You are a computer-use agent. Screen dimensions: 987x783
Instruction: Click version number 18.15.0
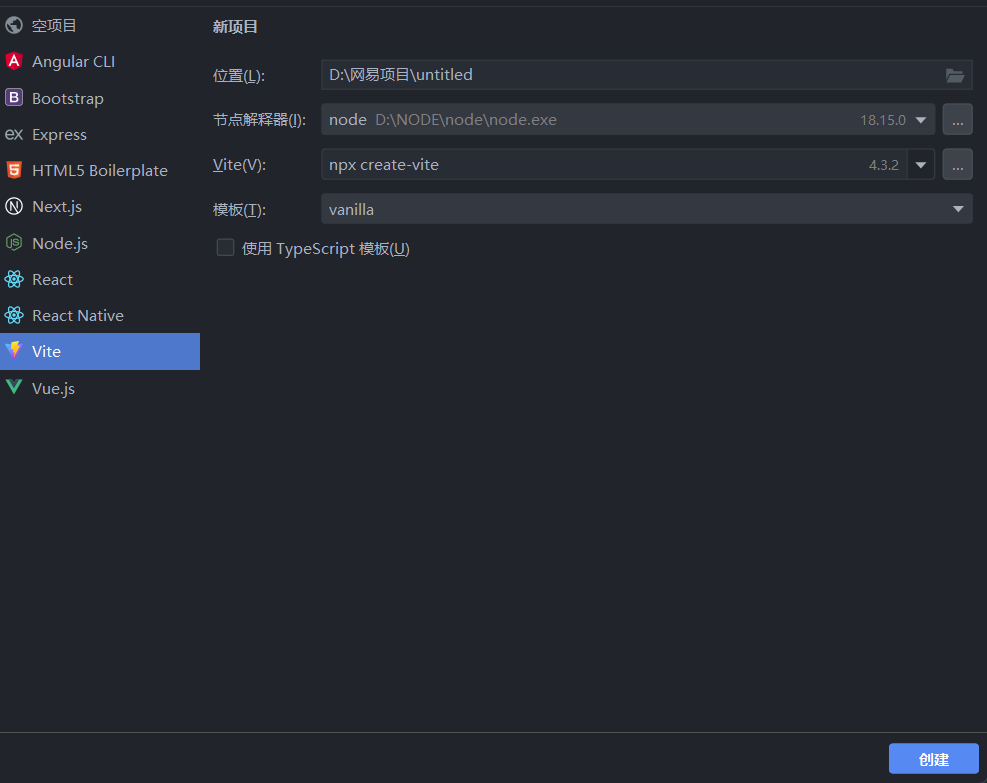(x=883, y=120)
